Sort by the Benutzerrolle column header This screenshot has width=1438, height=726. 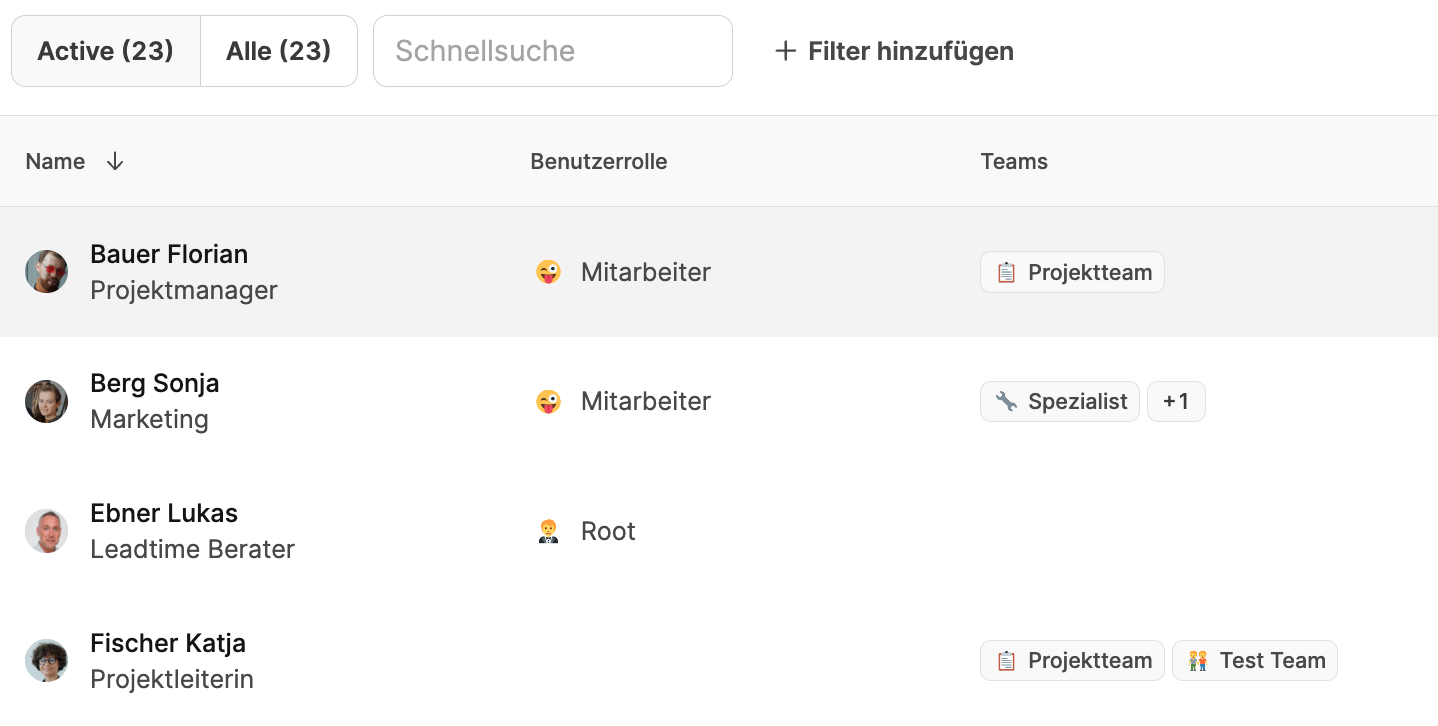(598, 162)
